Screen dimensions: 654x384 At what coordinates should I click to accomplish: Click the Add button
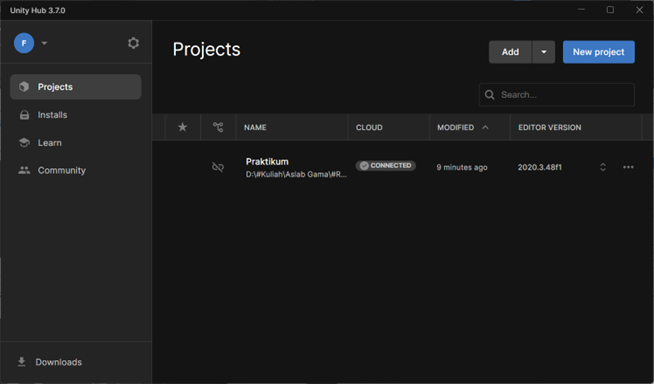[x=511, y=52]
